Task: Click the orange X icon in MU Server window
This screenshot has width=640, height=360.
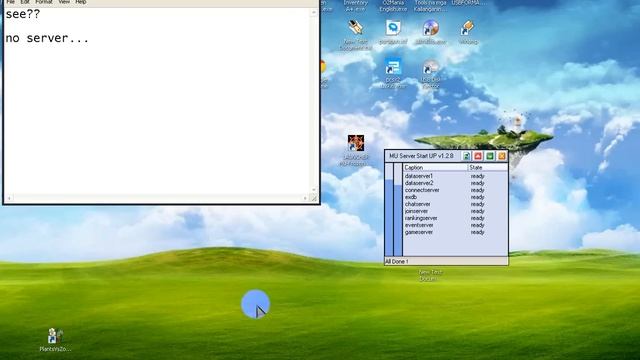Action: point(502,156)
